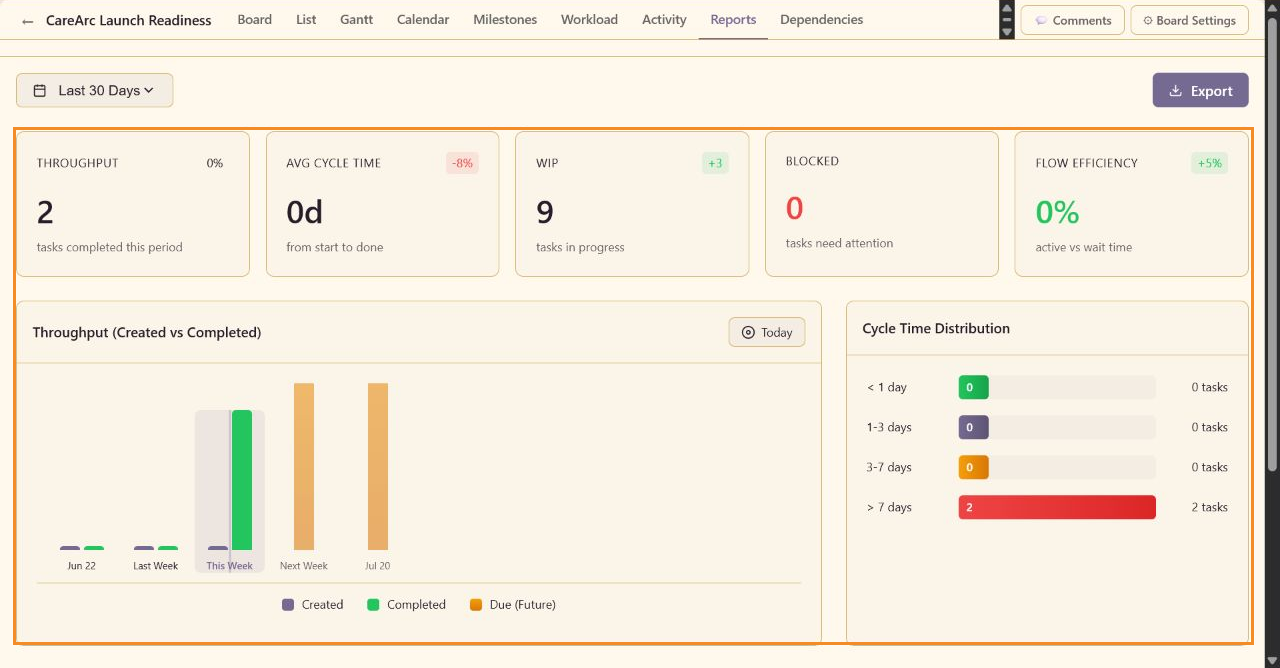Click the speech bubble icon on Comments

(x=1041, y=20)
